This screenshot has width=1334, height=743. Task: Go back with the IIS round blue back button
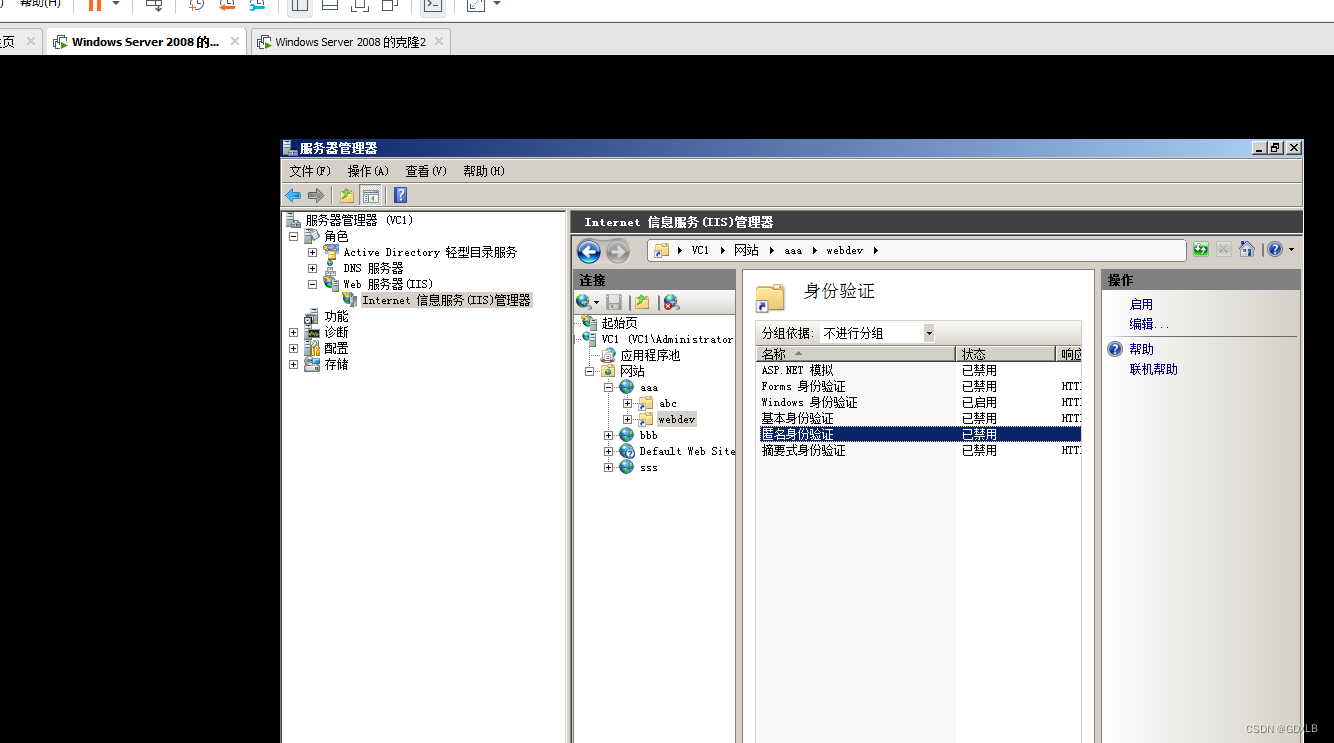[x=589, y=252]
